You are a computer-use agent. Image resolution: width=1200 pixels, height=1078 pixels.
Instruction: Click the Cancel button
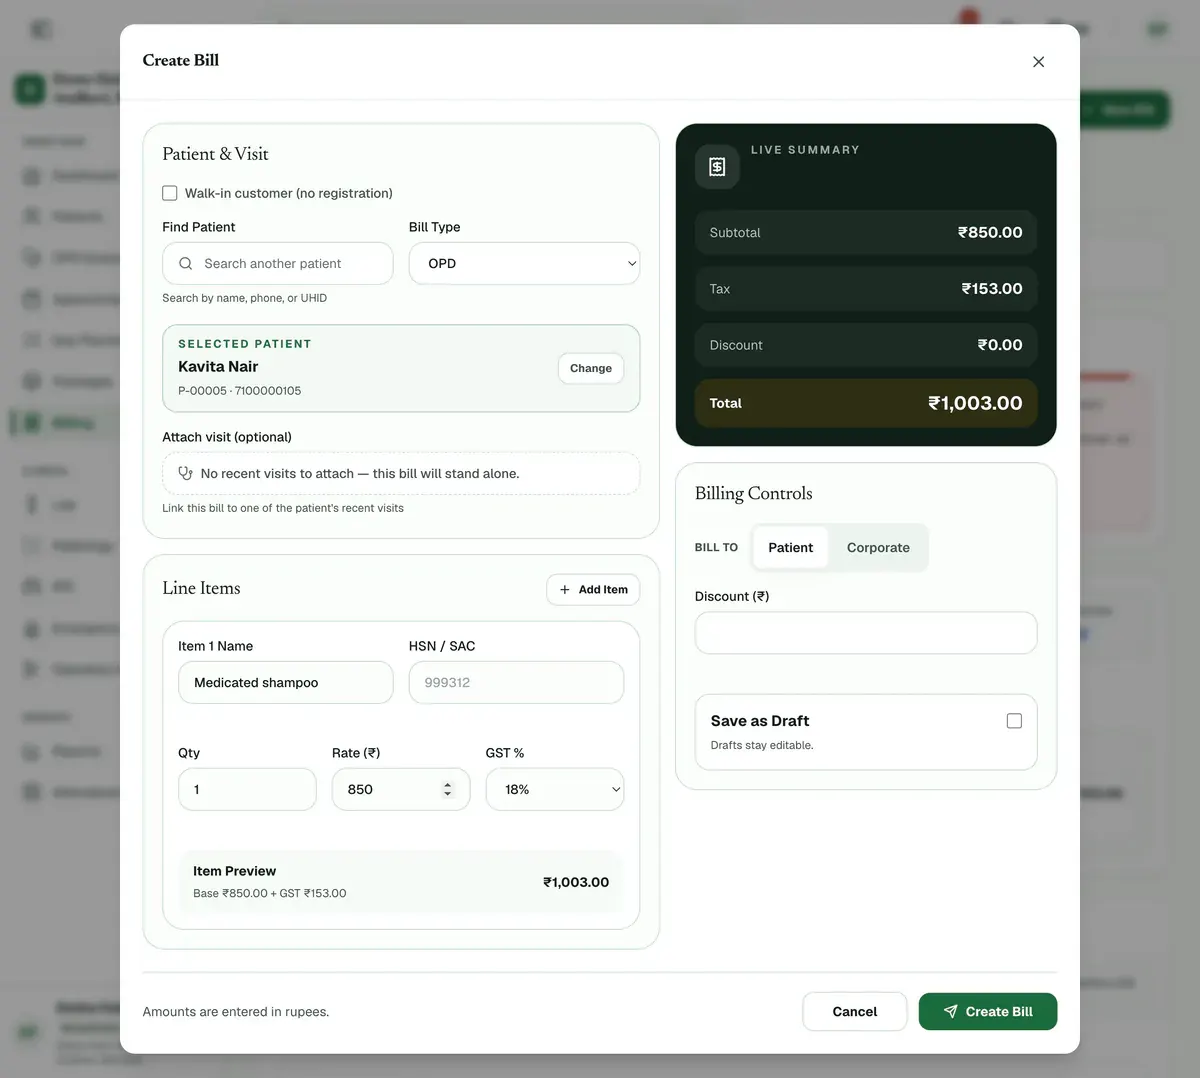click(x=855, y=1012)
